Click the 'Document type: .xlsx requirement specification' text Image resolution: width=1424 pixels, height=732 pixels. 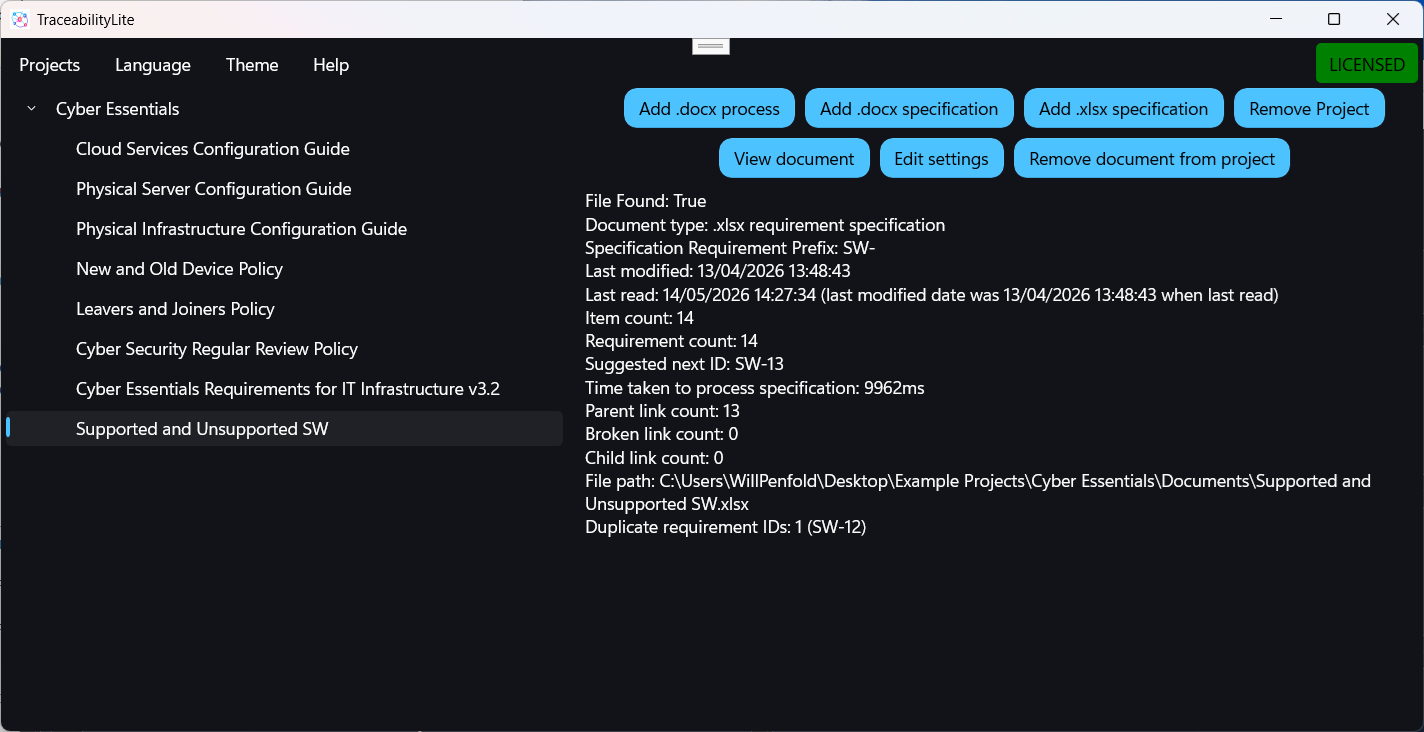[x=765, y=225]
